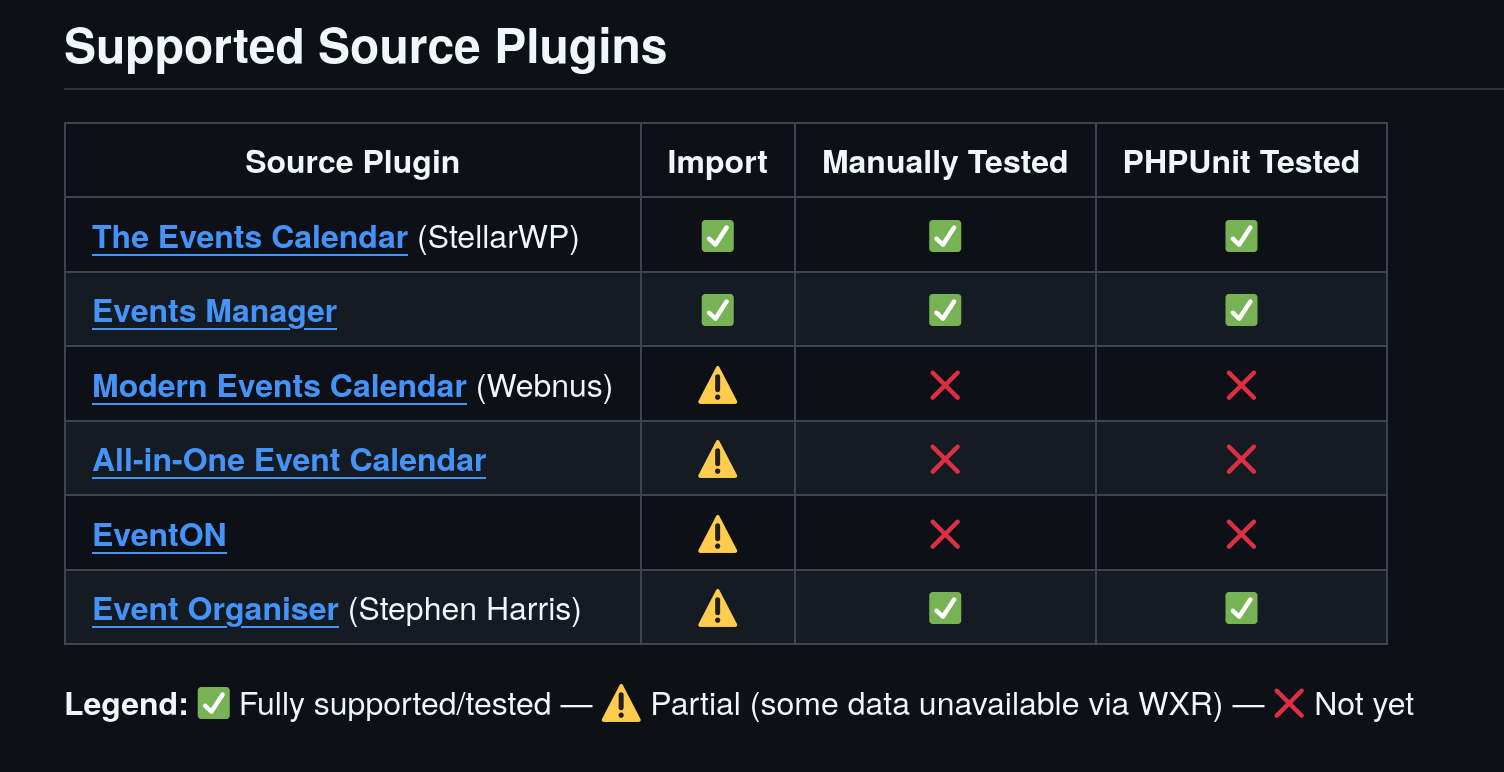The image size is (1504, 772).
Task: Visit the All-in-One Event Calendar link
Action: pos(289,460)
